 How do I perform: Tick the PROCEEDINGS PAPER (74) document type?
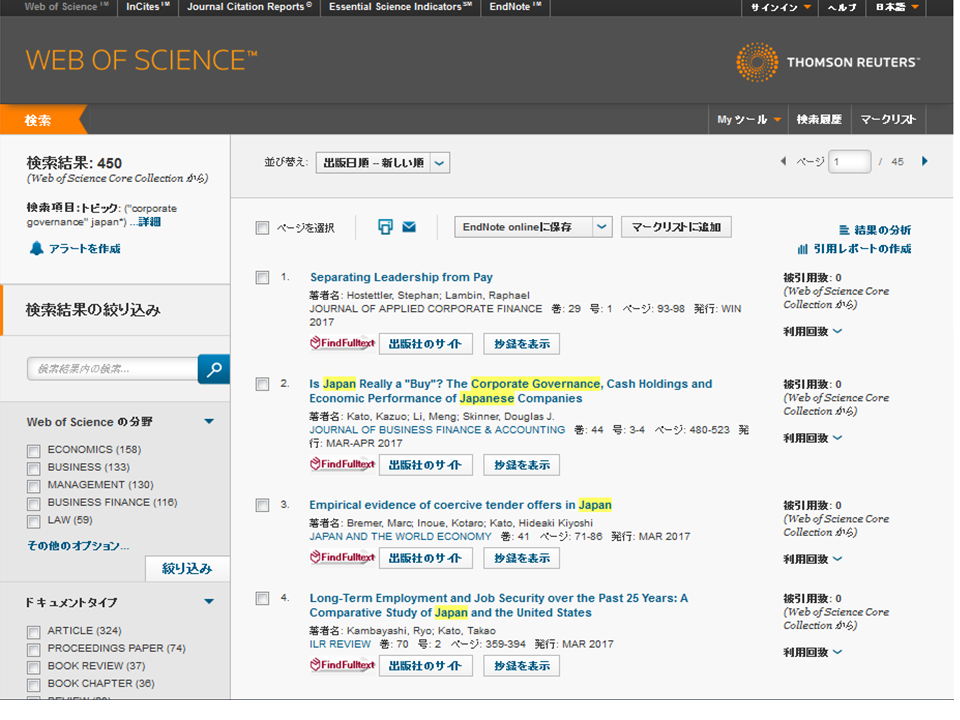tap(34, 649)
